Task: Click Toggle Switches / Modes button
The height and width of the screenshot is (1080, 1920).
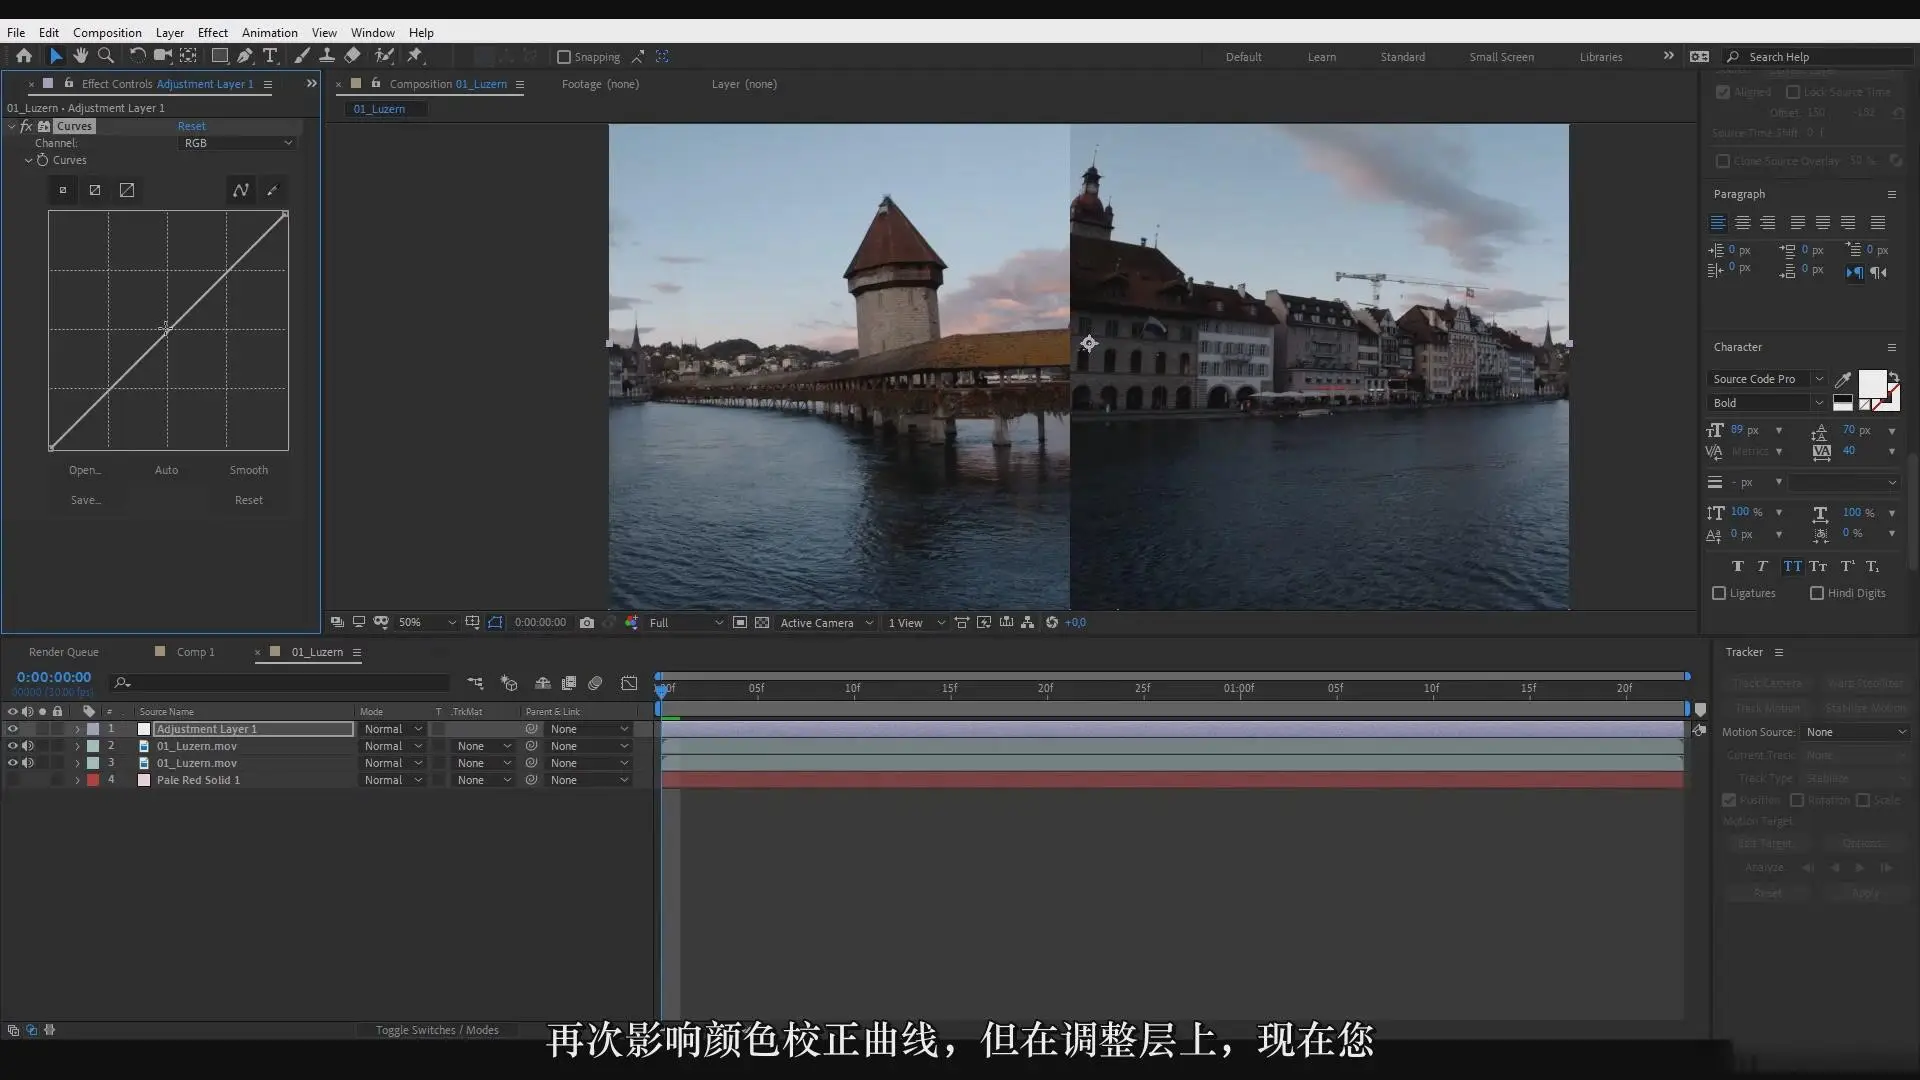Action: click(437, 1030)
